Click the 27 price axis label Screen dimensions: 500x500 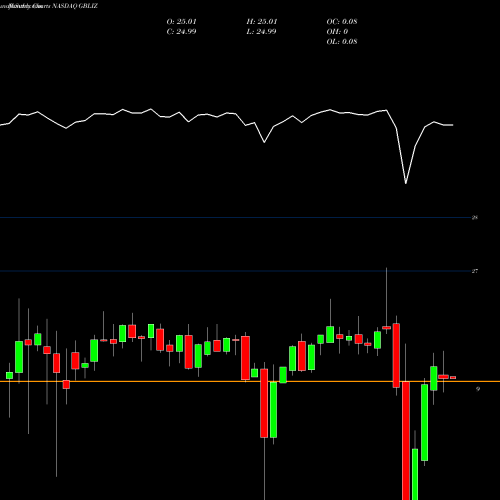[x=475, y=271]
